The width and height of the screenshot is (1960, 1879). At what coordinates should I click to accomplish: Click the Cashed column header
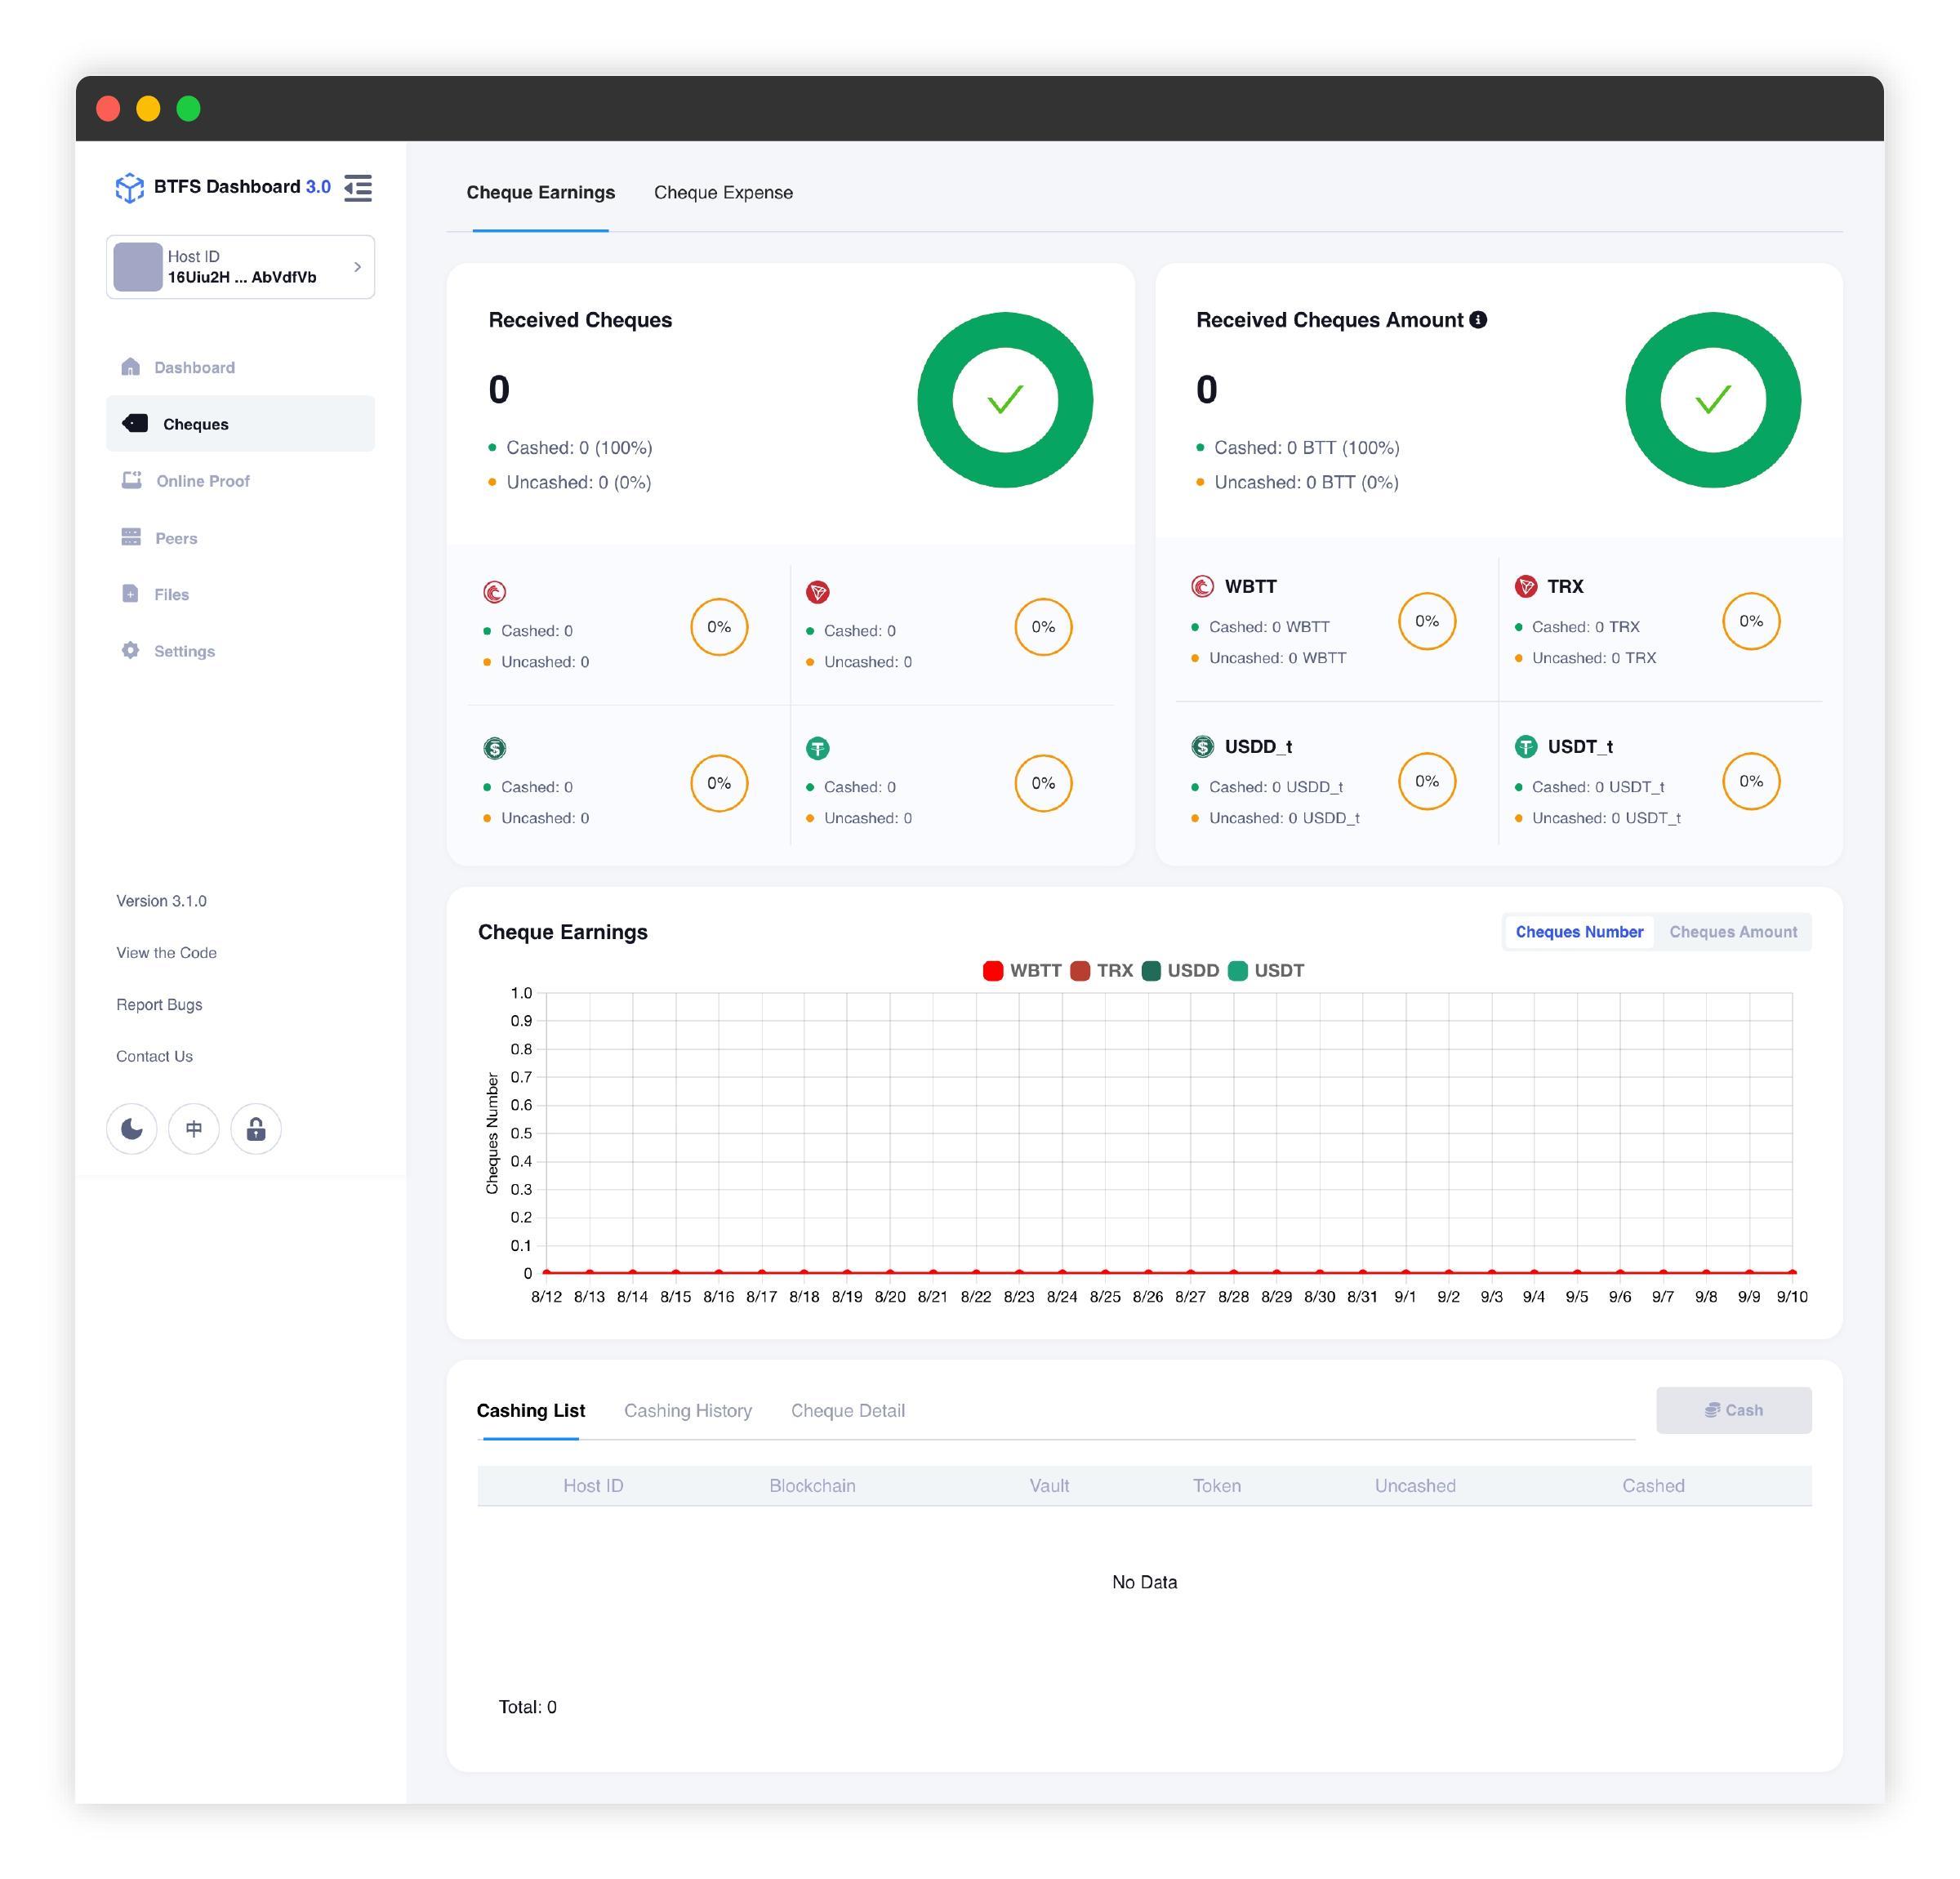click(1653, 1485)
